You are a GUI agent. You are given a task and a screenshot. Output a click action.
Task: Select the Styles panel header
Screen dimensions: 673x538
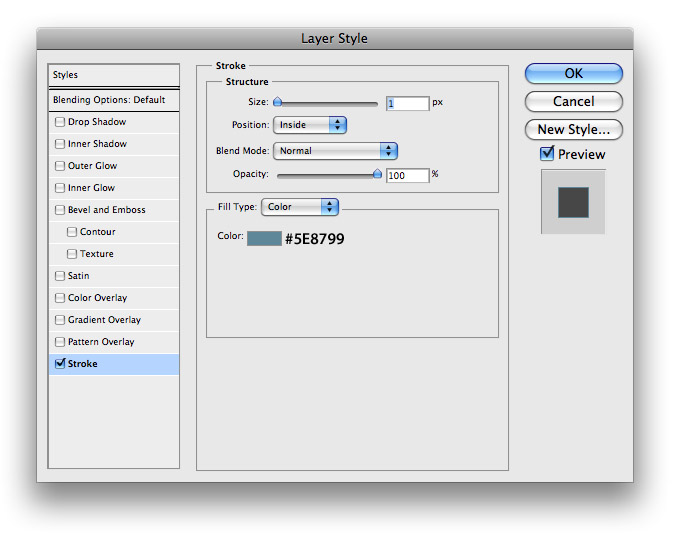114,75
